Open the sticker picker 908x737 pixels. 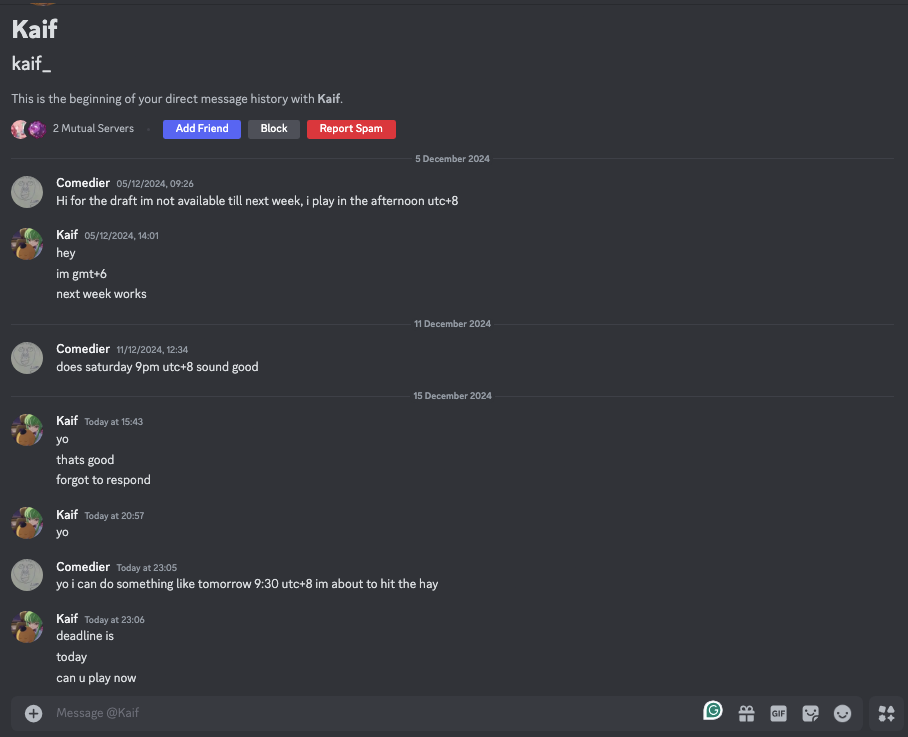810,714
